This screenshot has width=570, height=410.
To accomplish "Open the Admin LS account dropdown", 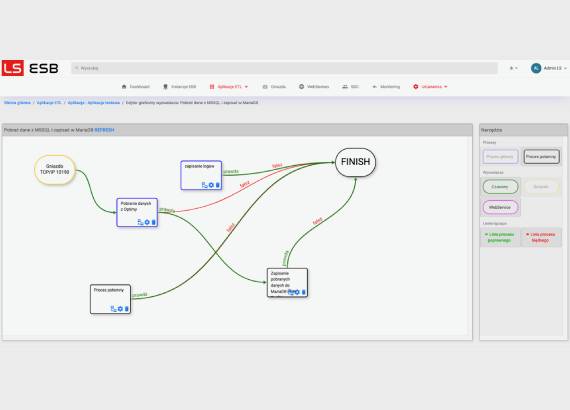I will [x=555, y=68].
